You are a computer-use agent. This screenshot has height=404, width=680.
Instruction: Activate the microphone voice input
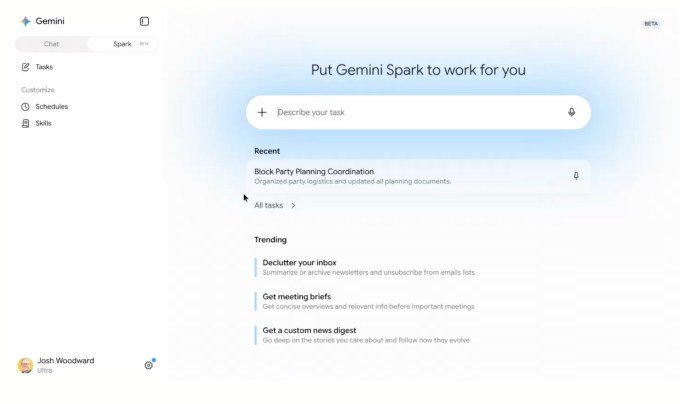pos(572,112)
